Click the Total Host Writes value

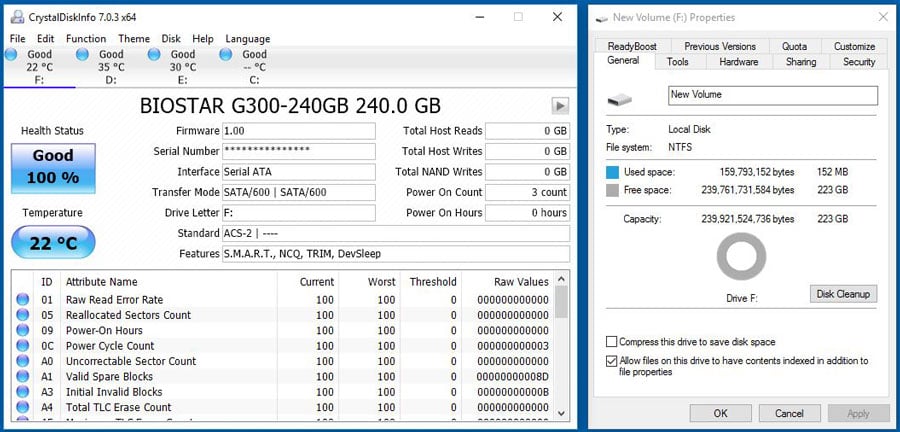point(527,151)
